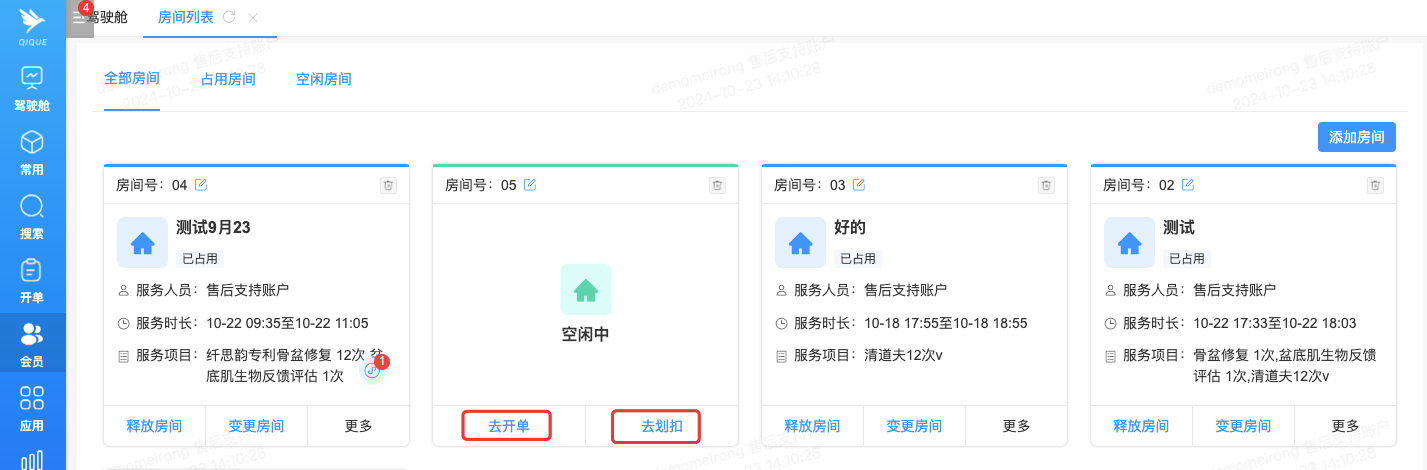Toggle the sidebar menu collapse button
Viewport: 1427px width, 470px height.
[x=79, y=18]
